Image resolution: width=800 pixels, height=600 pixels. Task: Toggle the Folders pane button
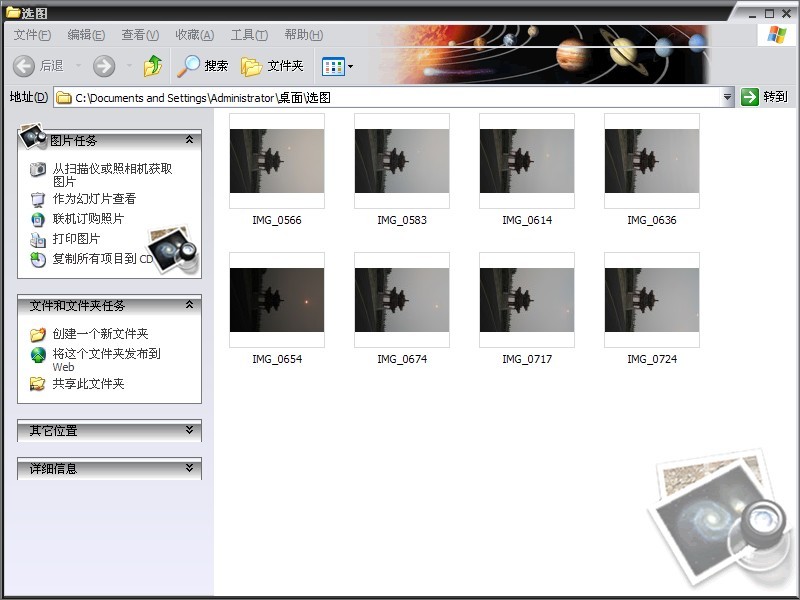click(272, 66)
